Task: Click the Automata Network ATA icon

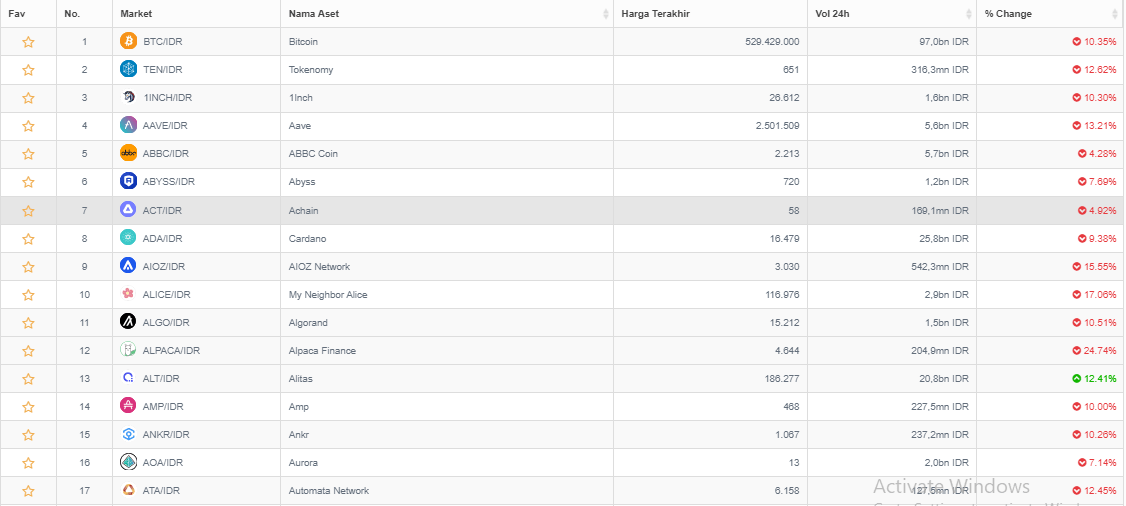Action: coord(128,490)
